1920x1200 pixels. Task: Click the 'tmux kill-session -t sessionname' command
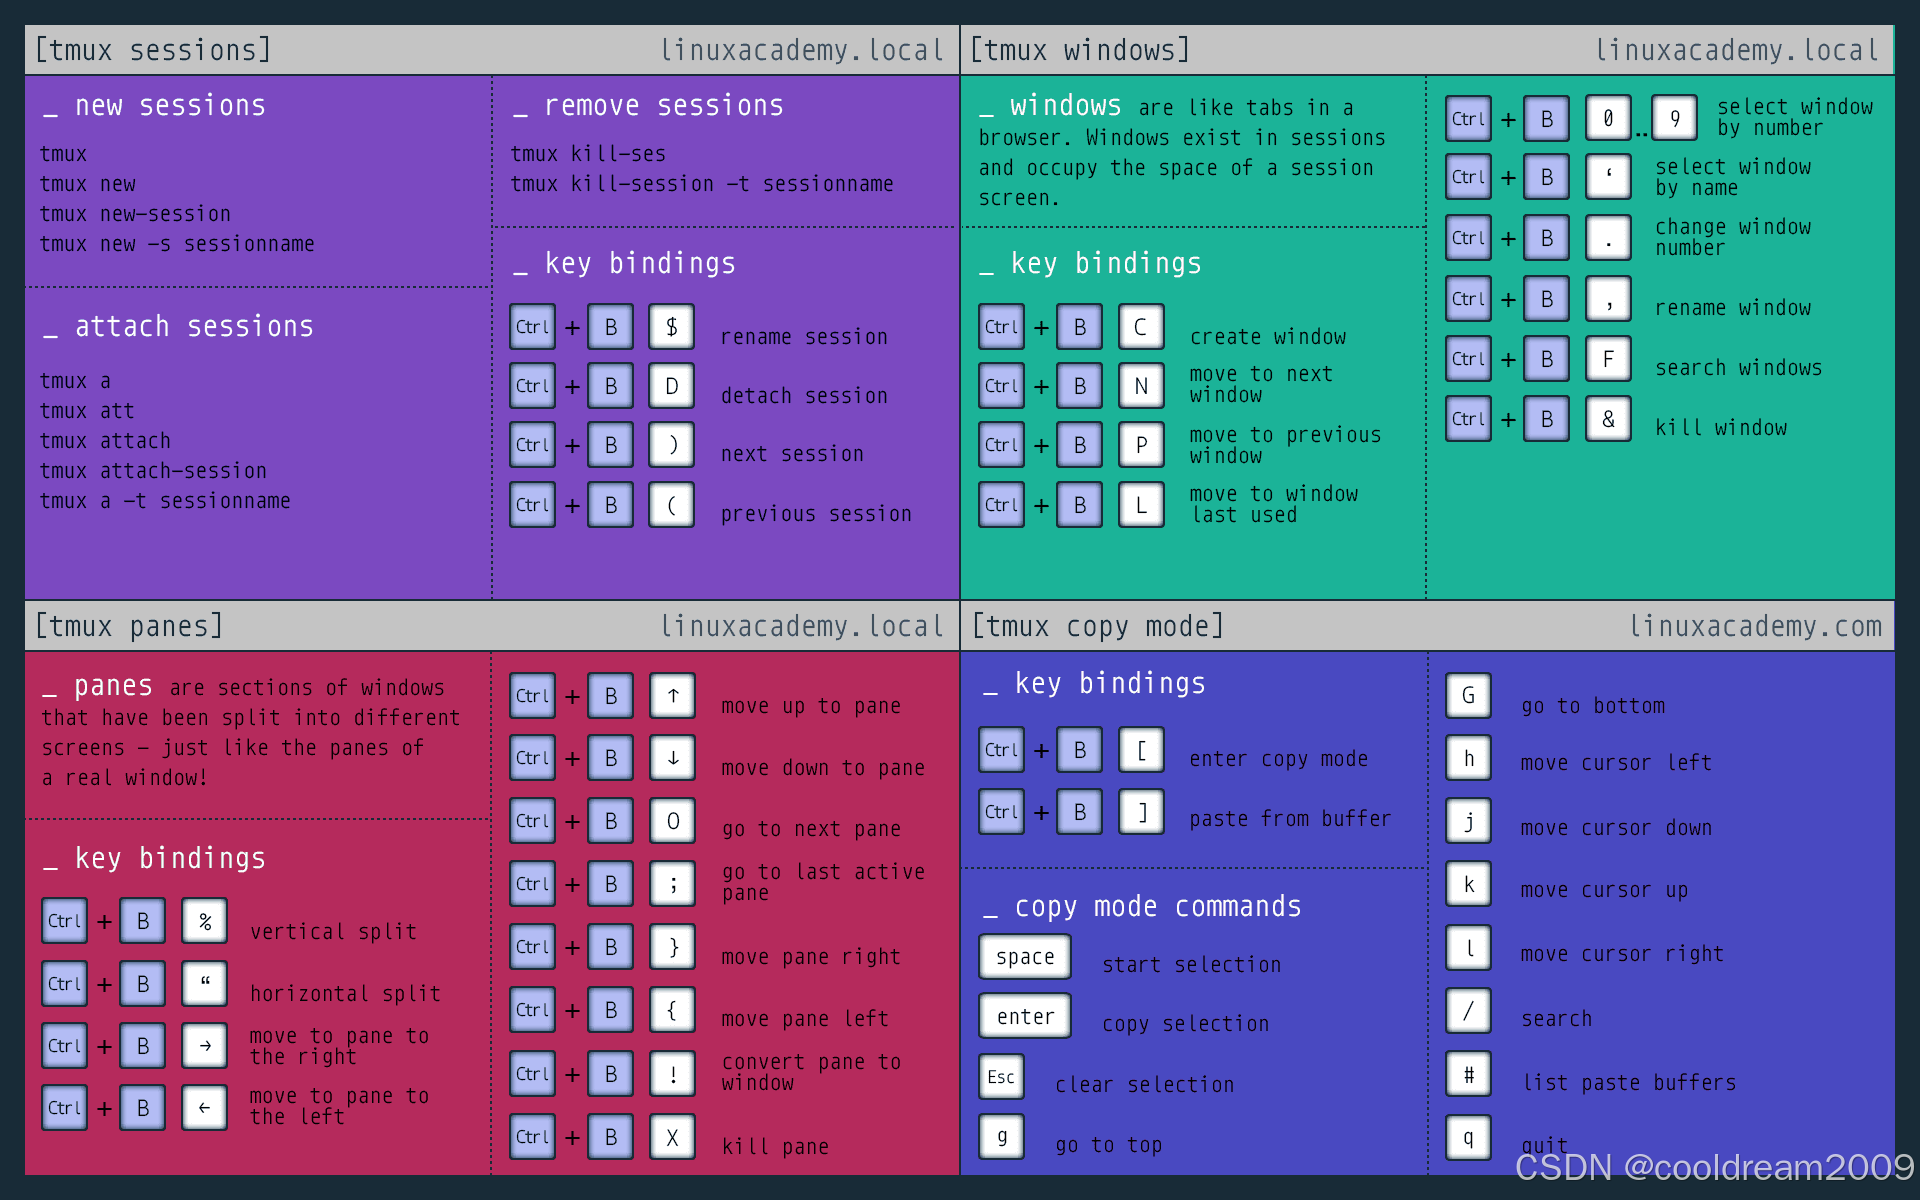(x=701, y=184)
